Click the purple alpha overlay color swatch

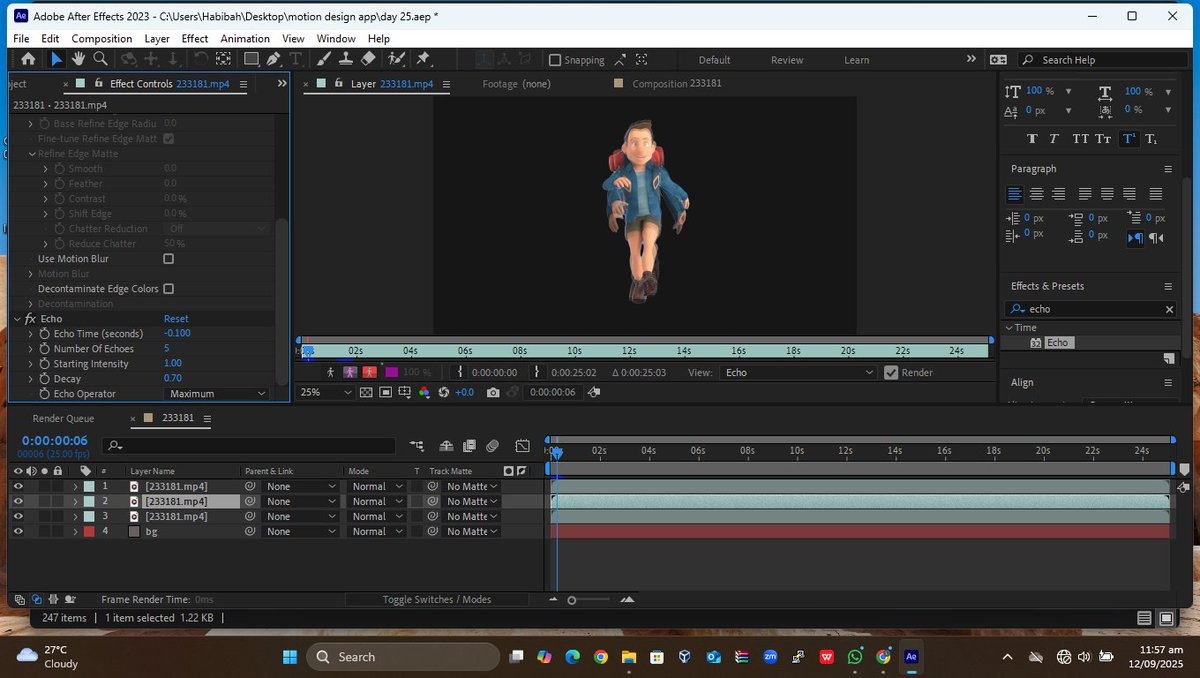tap(390, 372)
